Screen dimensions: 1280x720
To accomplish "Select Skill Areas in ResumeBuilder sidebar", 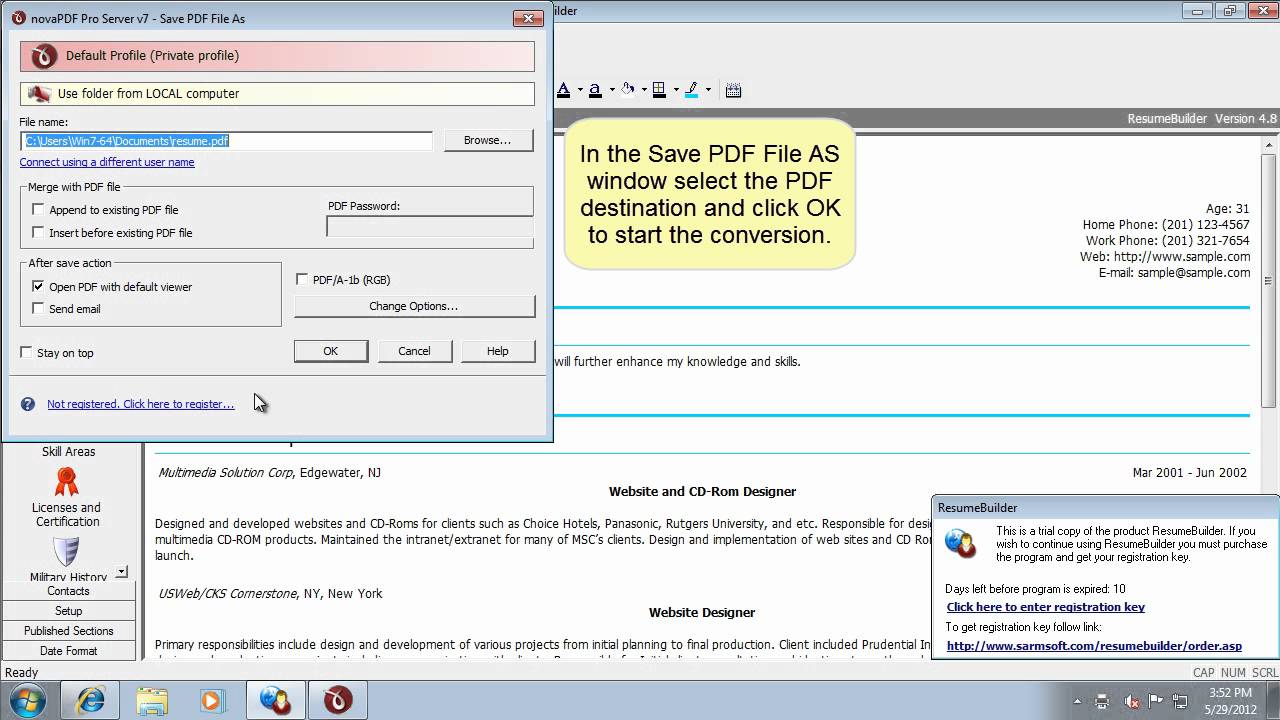I will click(x=69, y=452).
